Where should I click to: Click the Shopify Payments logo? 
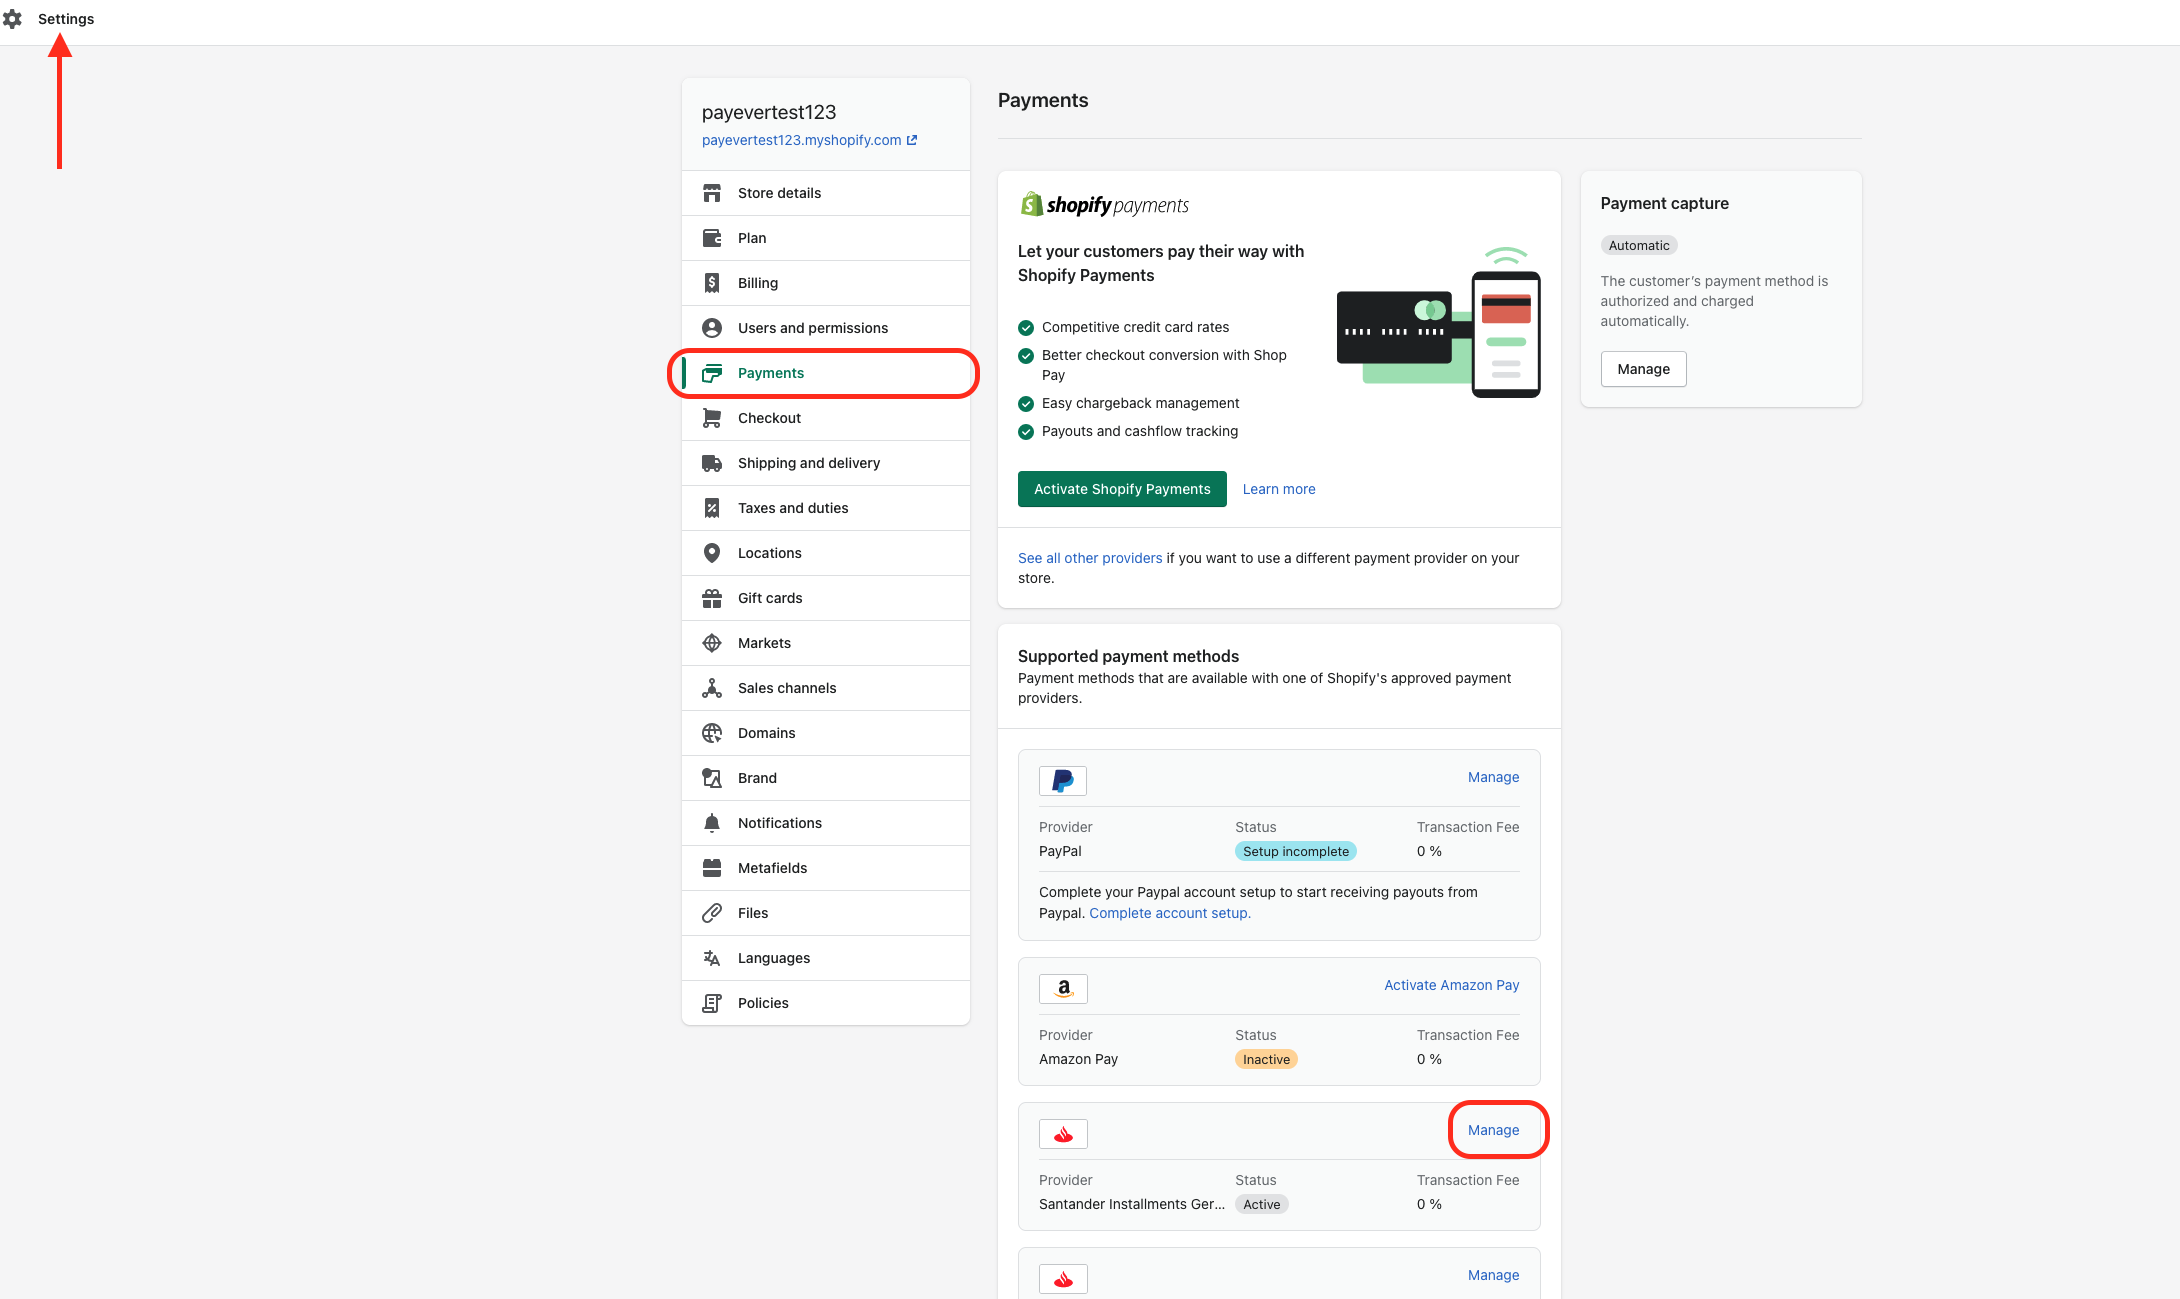point(1104,205)
